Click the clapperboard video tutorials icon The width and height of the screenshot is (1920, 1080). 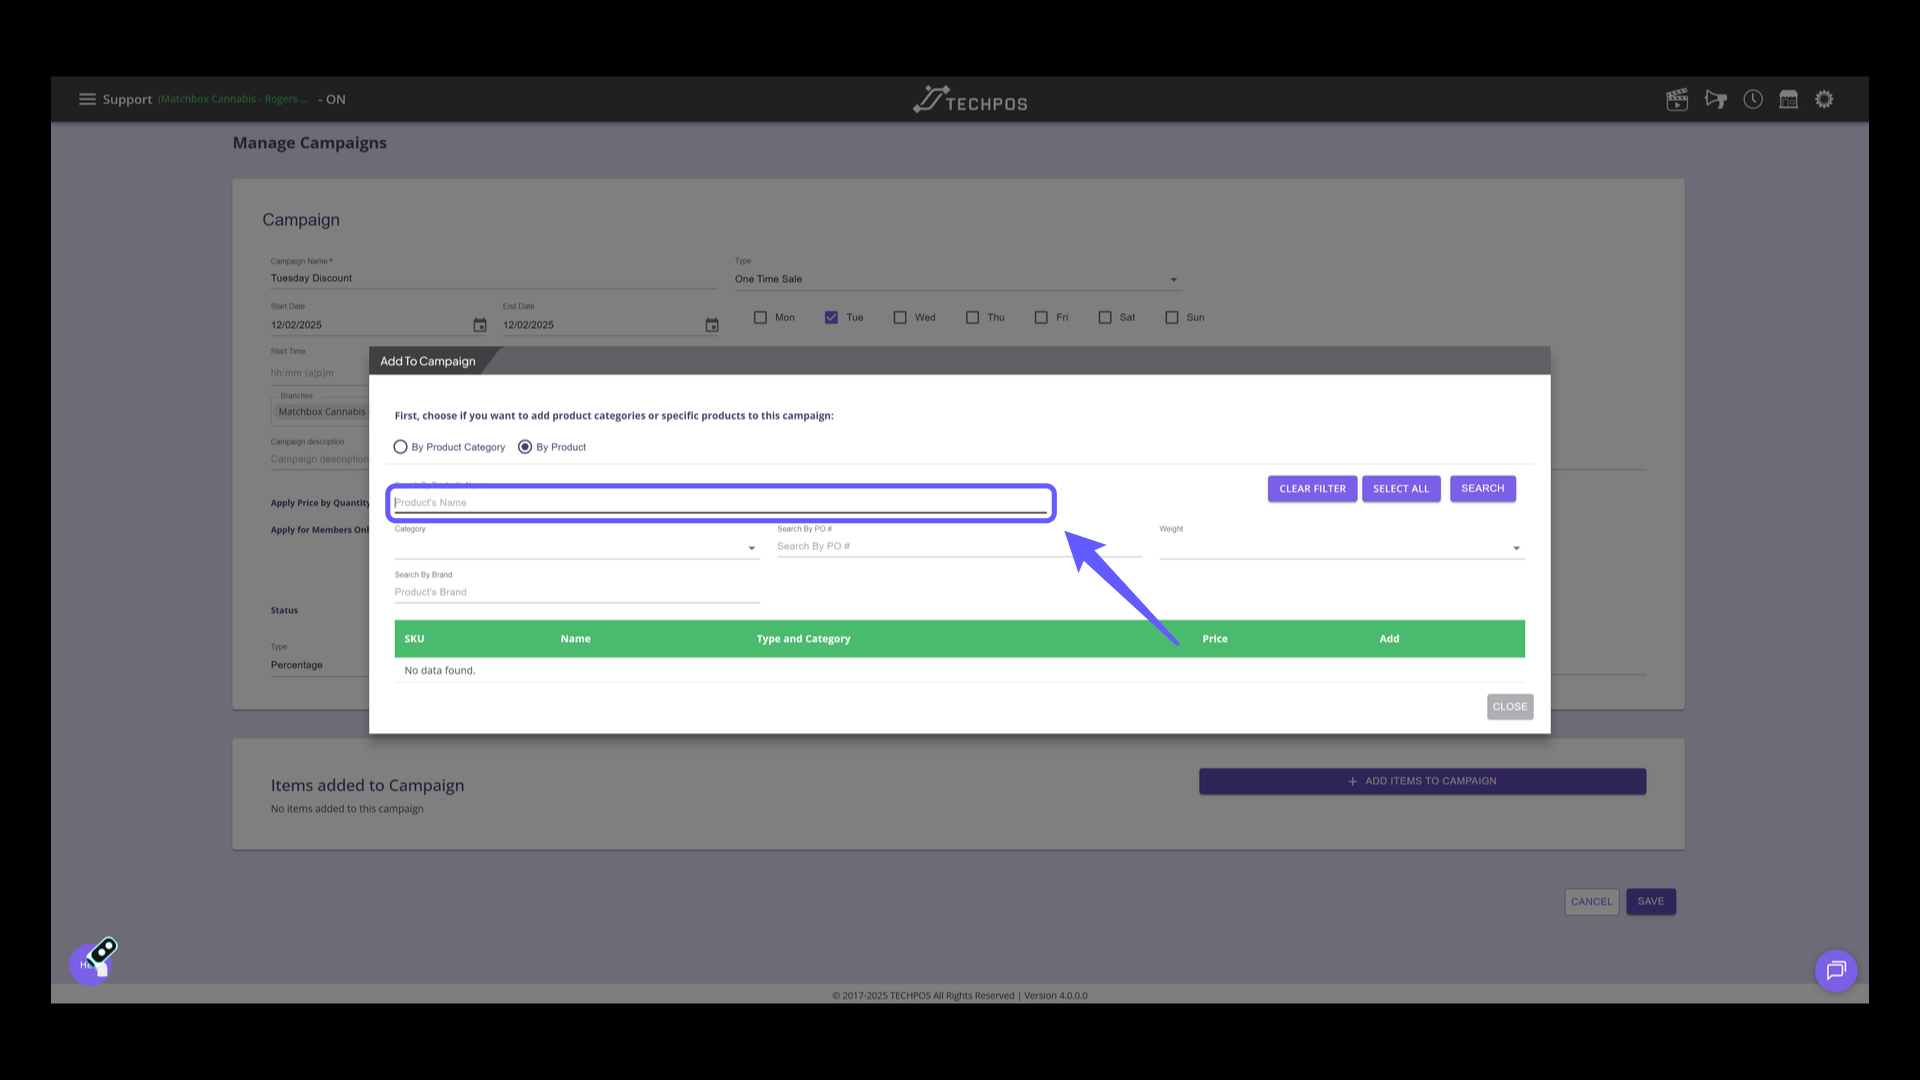click(x=1677, y=99)
